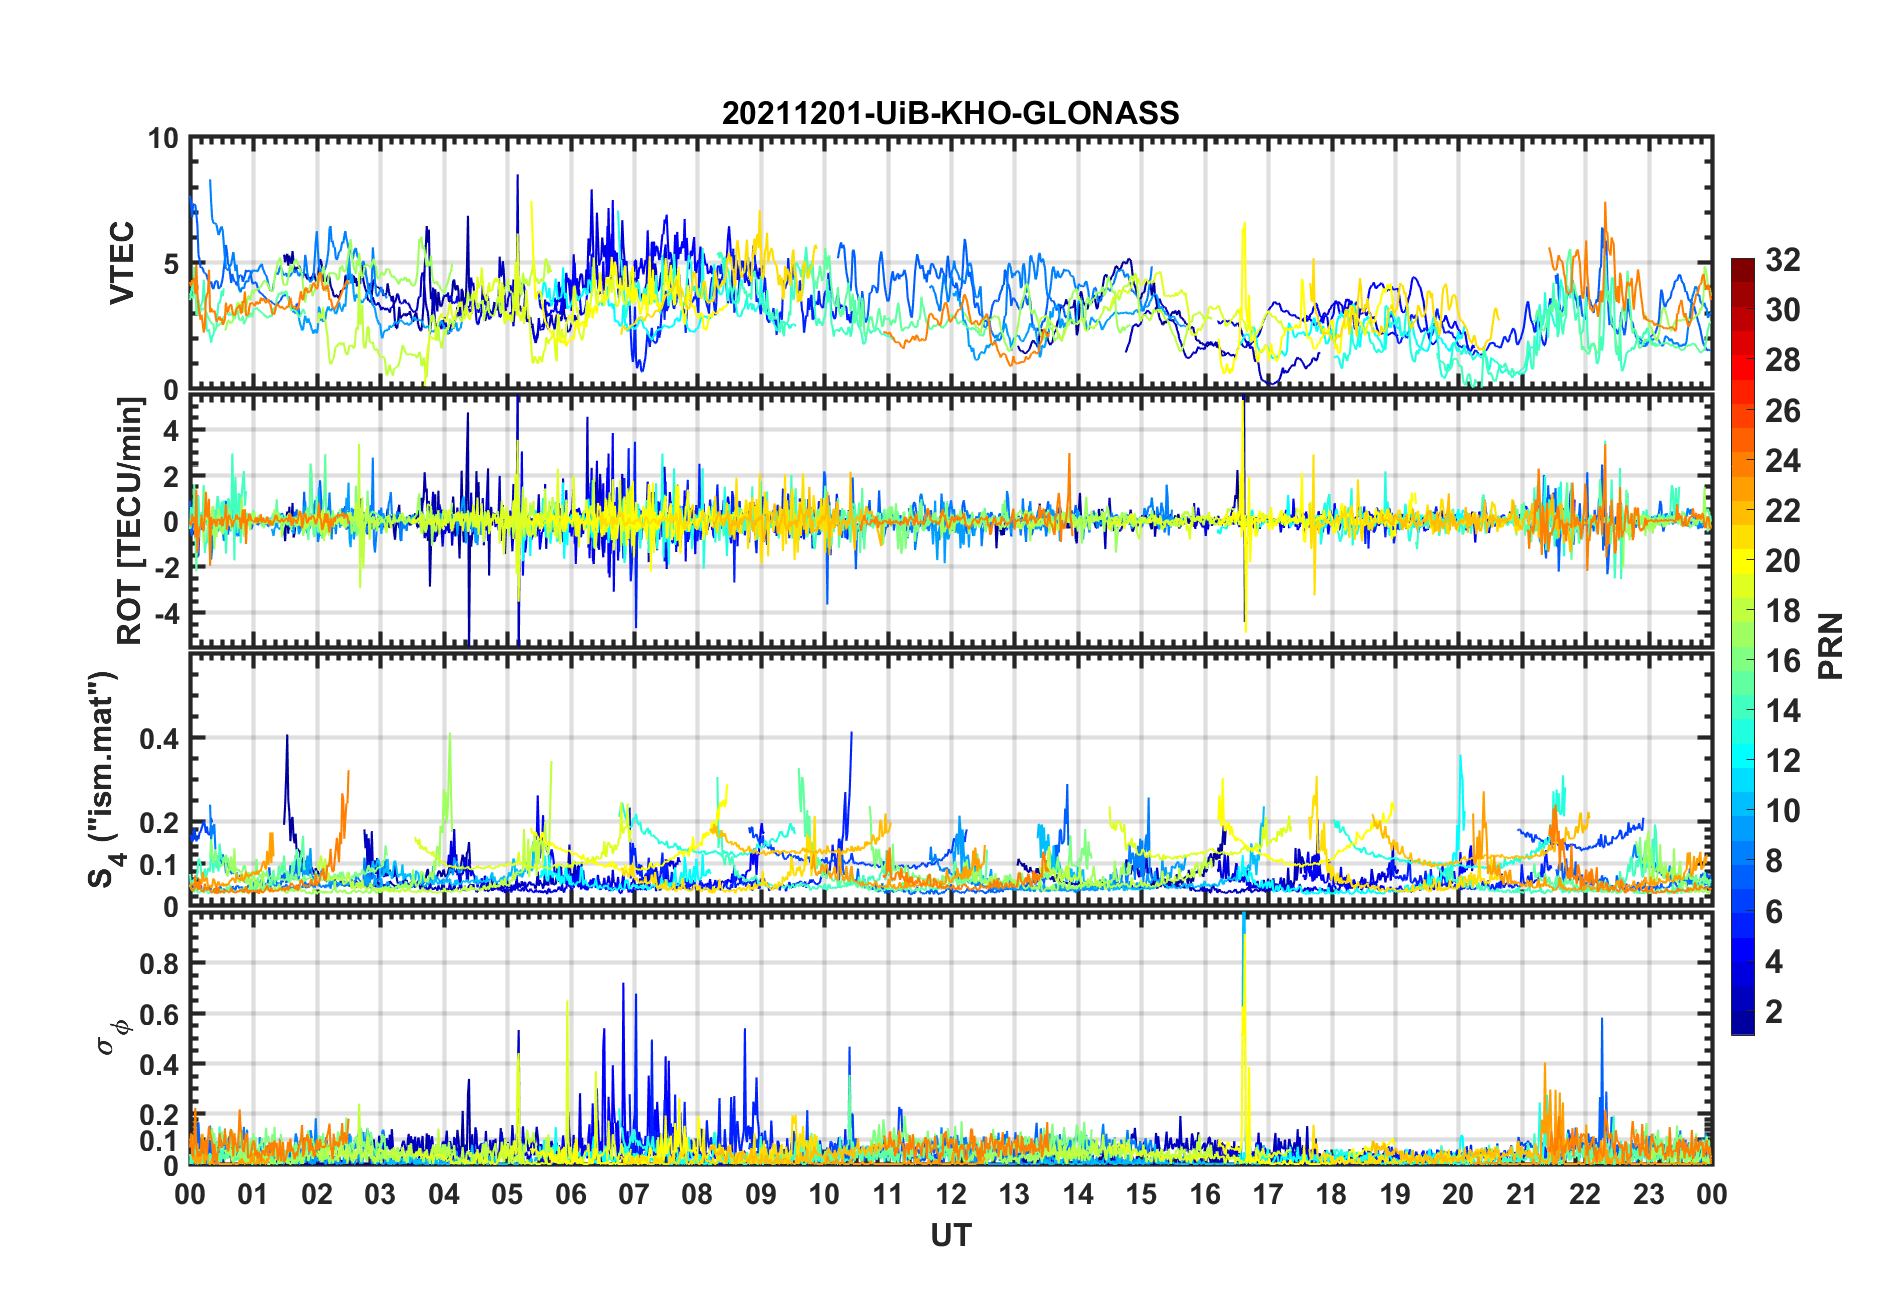
Task: Click the VTEC y-axis tick 5
Action: (170, 264)
